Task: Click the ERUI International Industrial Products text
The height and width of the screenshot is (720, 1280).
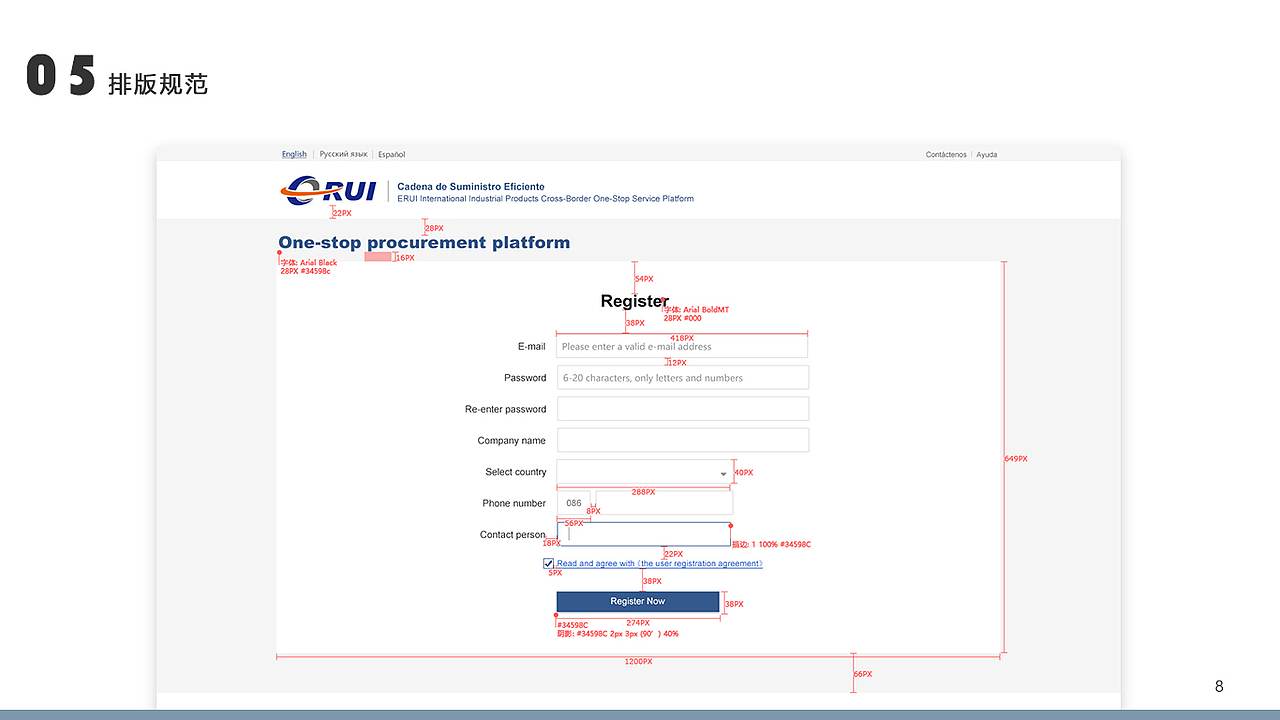Action: pos(545,199)
